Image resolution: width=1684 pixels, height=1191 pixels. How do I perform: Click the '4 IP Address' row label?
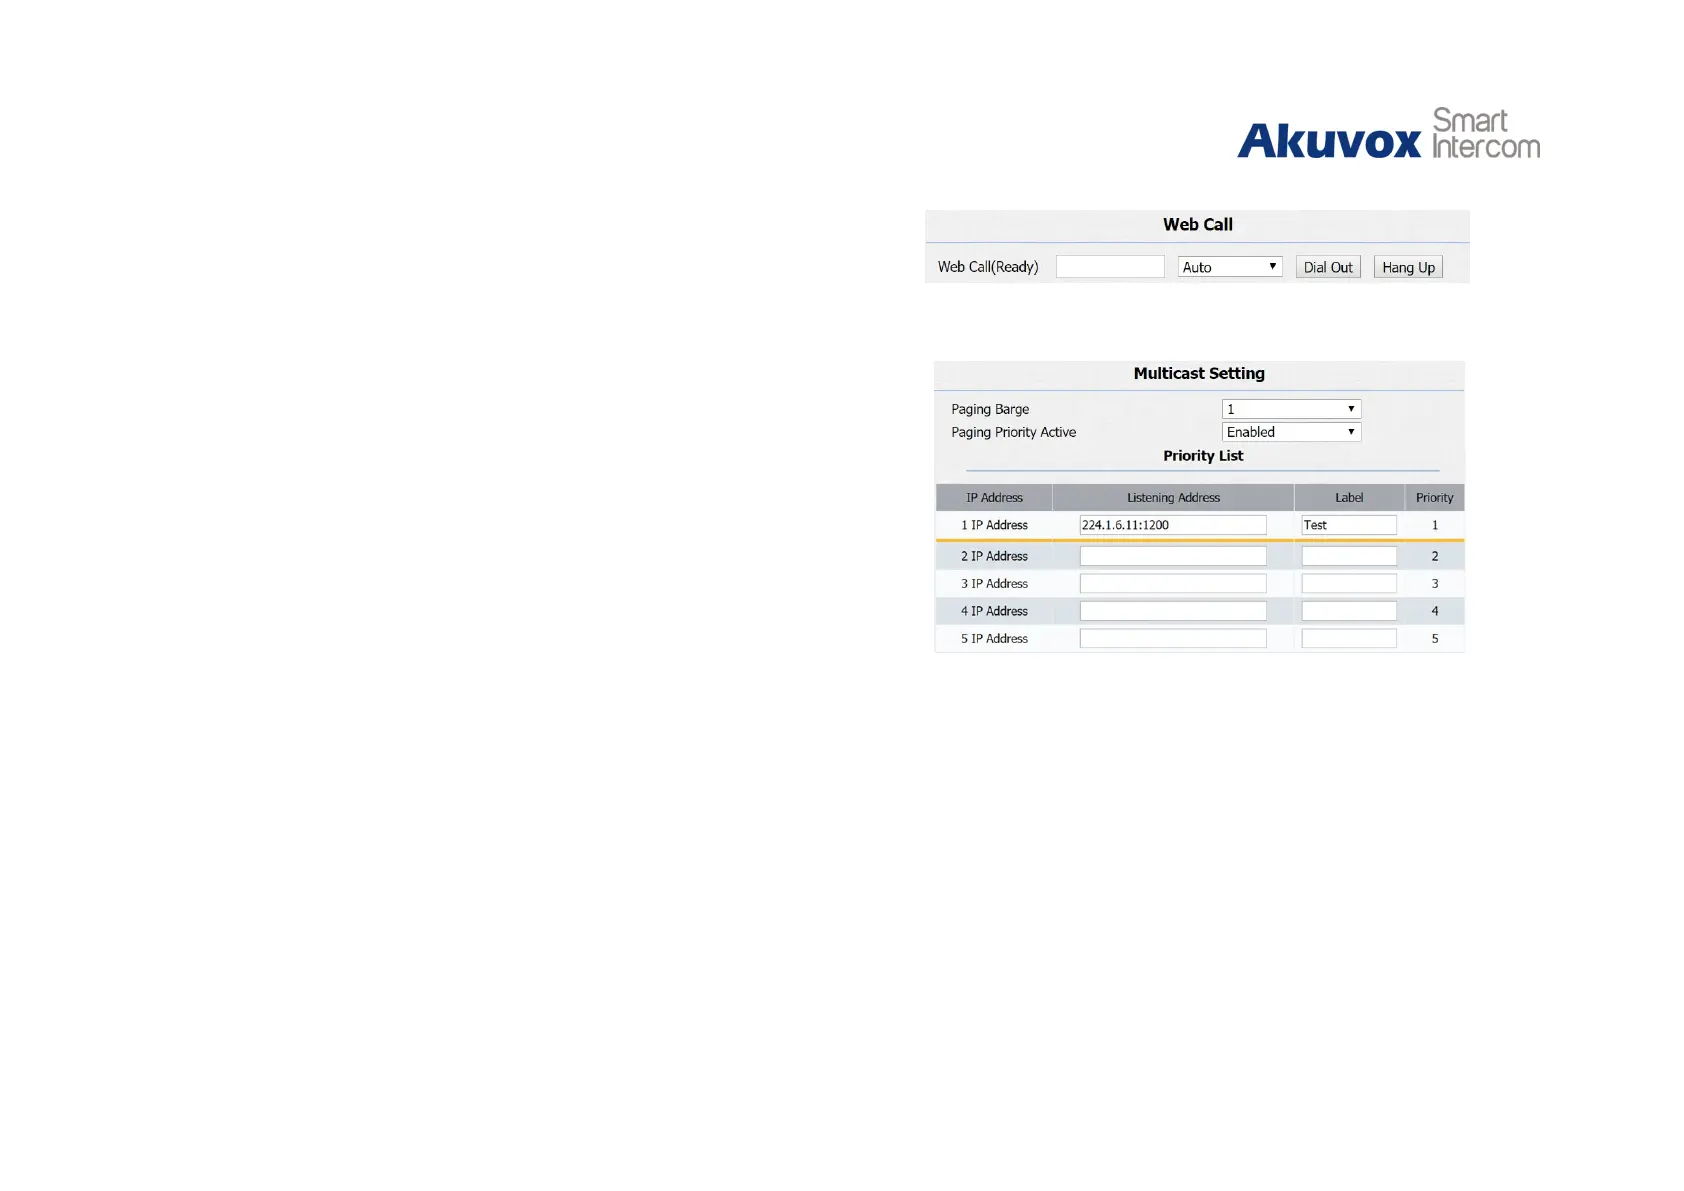click(x=994, y=611)
